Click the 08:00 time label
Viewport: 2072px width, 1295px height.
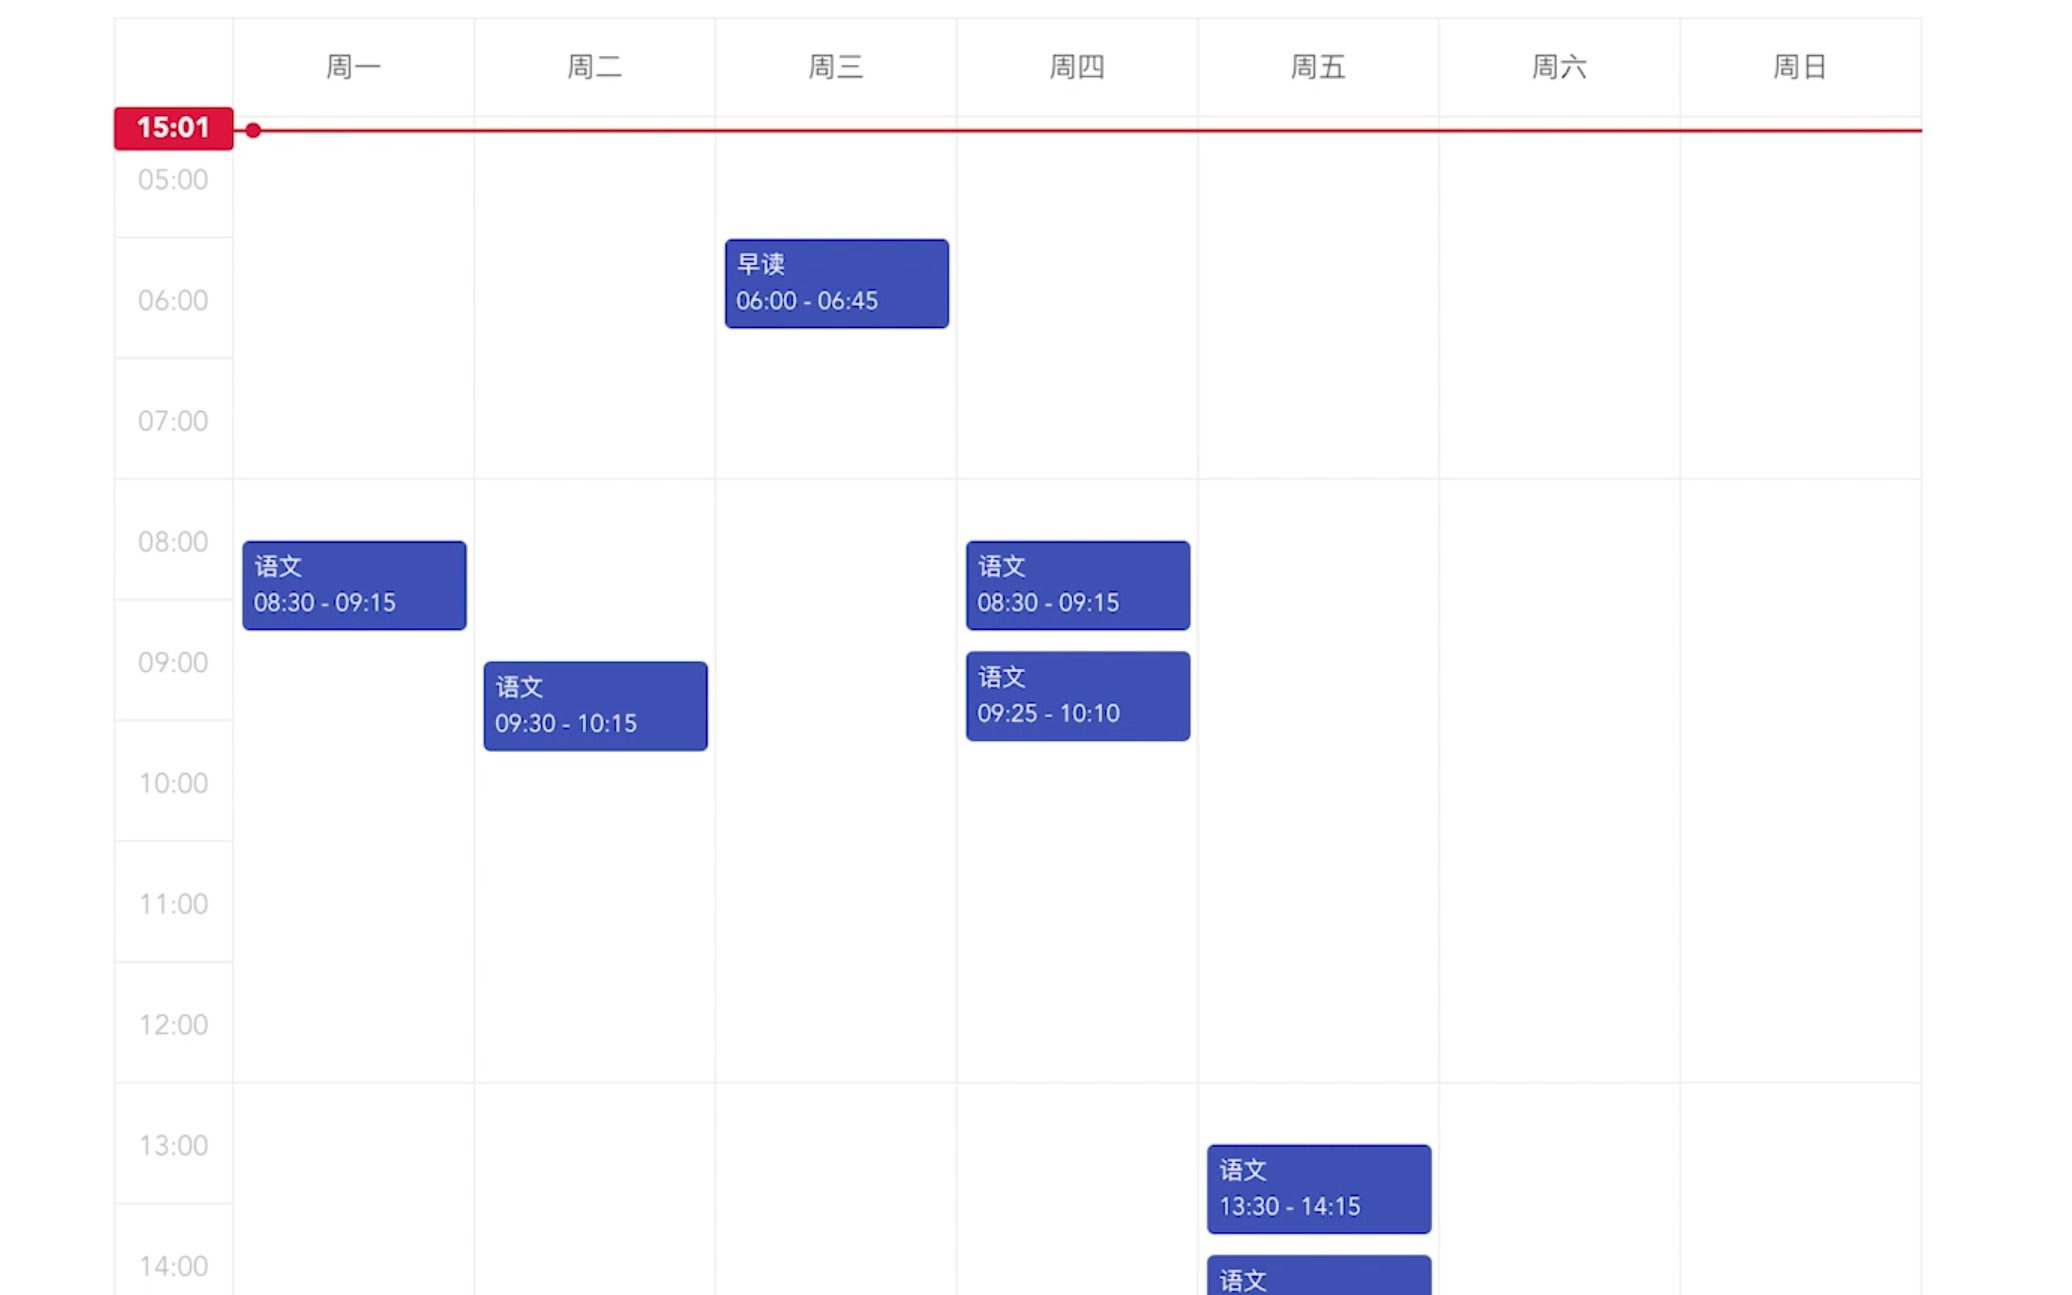pos(173,541)
